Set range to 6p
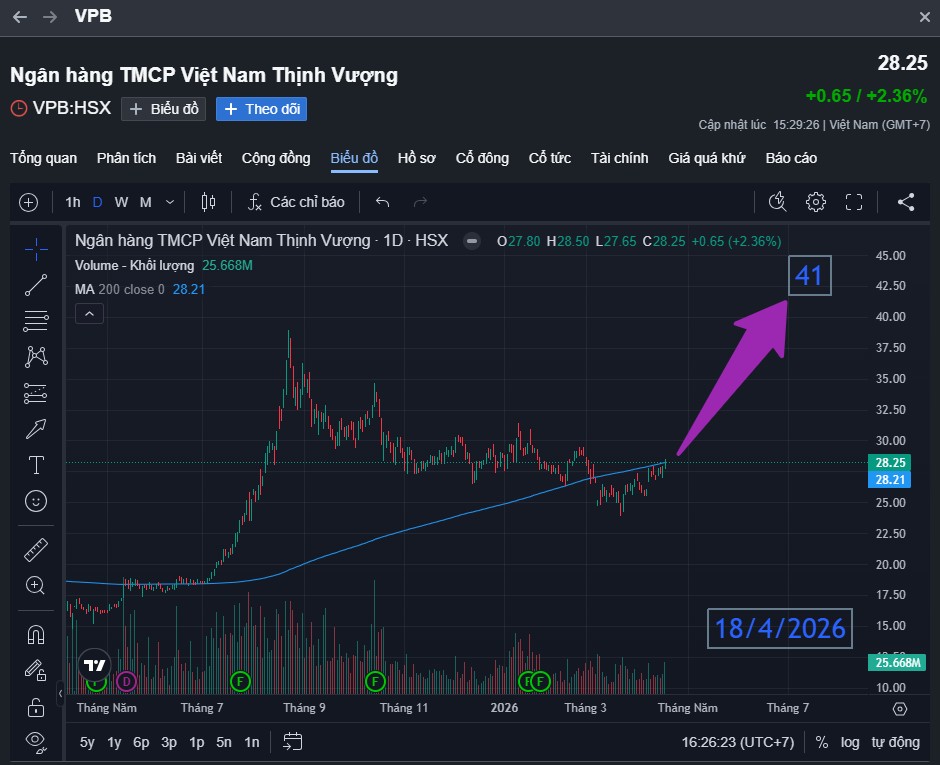The image size is (940, 765). click(141, 742)
